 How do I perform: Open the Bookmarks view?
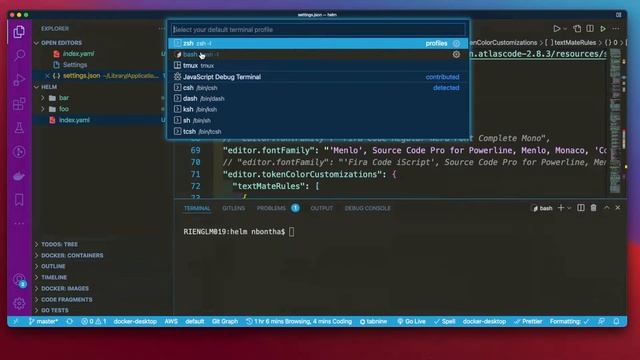(x=19, y=200)
